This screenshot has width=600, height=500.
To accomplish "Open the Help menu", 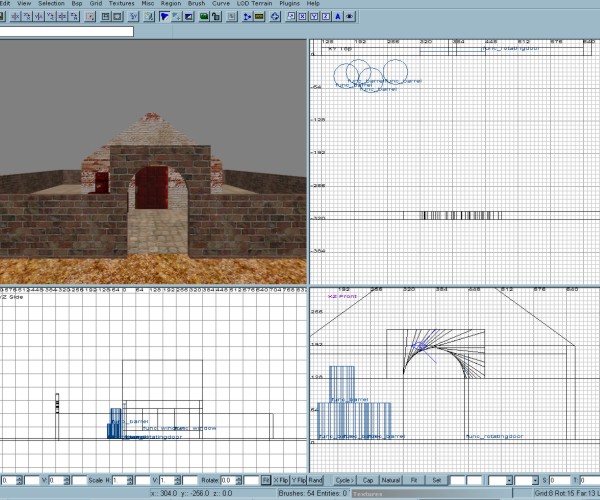I will click(x=313, y=3).
